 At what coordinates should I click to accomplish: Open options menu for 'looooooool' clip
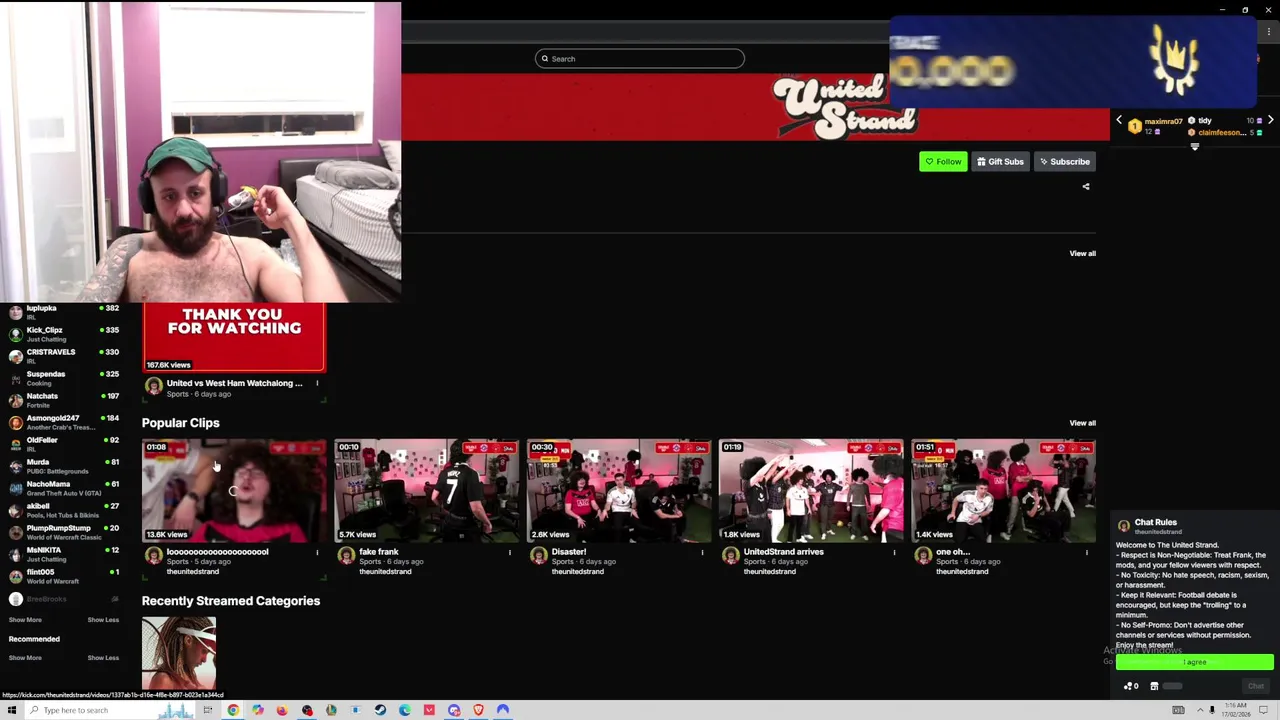click(x=317, y=552)
